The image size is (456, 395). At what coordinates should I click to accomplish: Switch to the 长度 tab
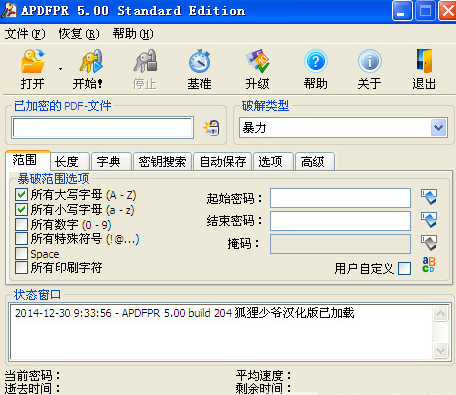point(70,162)
